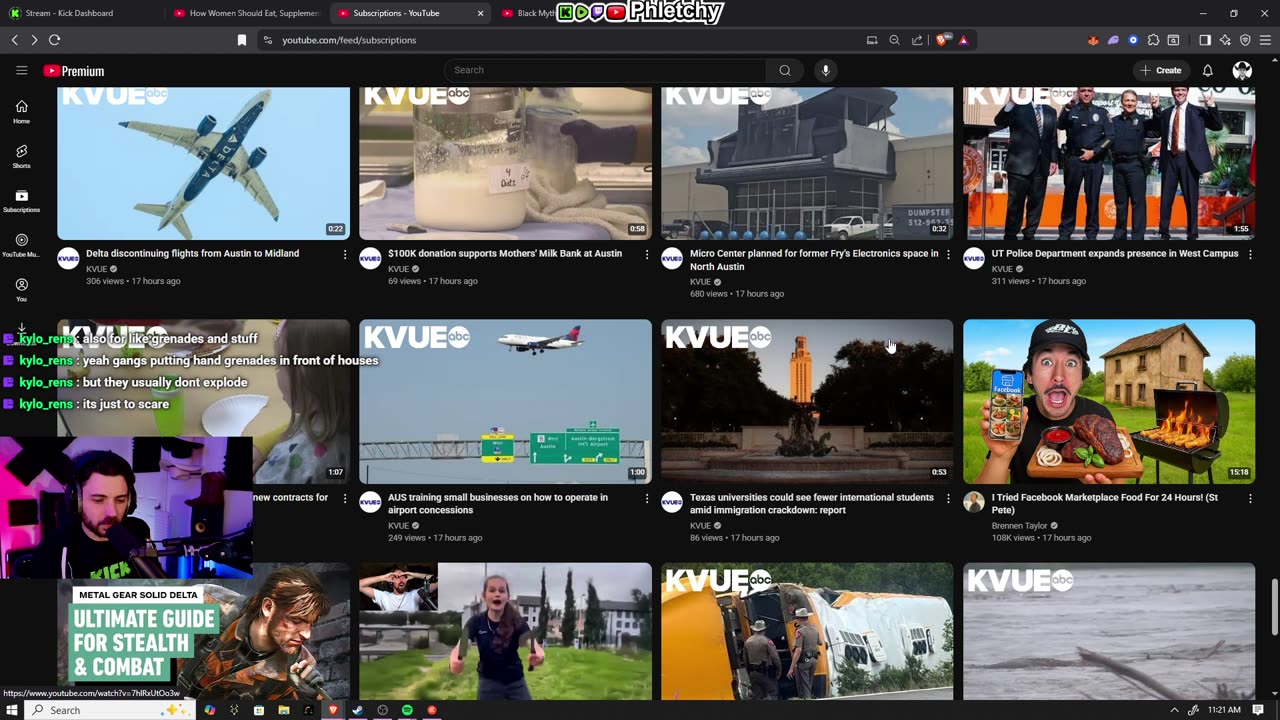1280x720 pixels.
Task: Go to Home in YouTube sidebar
Action: (21, 112)
